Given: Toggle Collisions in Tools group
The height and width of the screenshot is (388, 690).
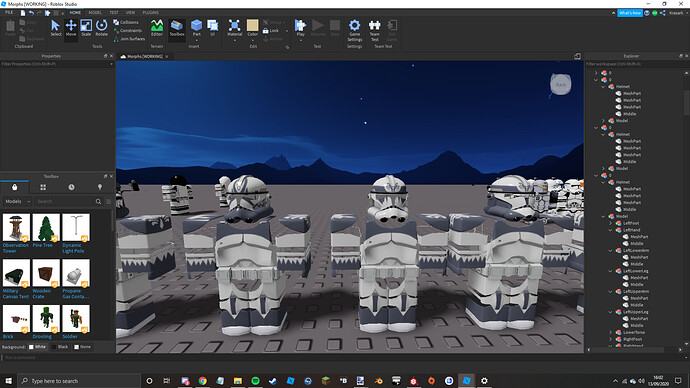Looking at the screenshot, I should click(126, 22).
